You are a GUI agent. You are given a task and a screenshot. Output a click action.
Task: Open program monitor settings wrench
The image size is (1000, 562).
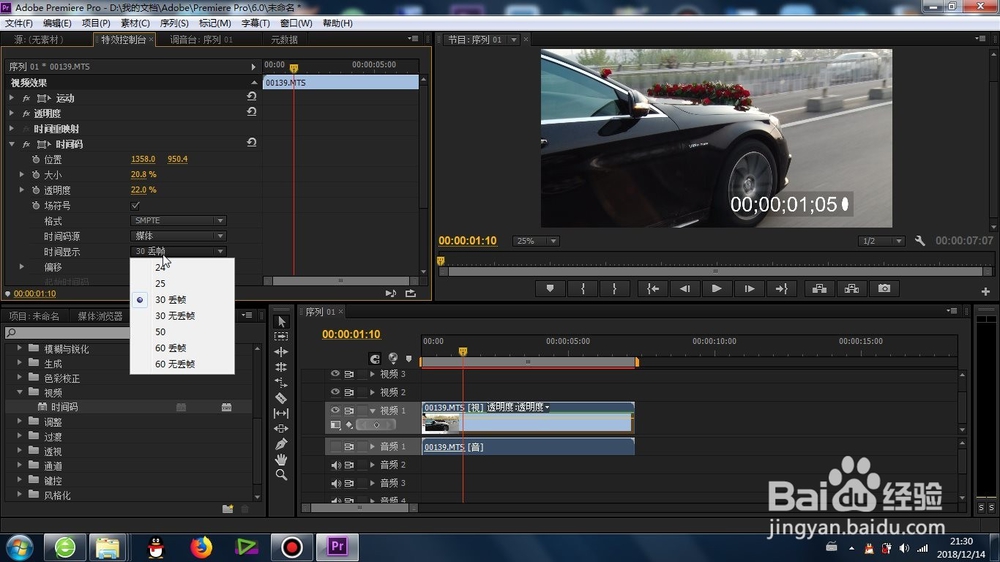click(920, 240)
